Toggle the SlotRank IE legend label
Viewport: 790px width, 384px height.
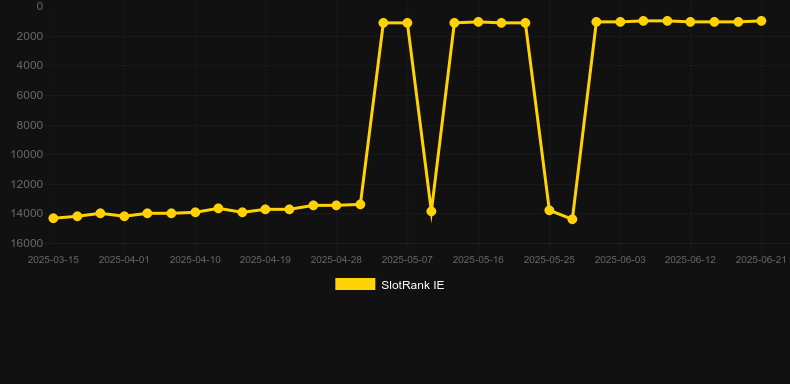(x=413, y=285)
